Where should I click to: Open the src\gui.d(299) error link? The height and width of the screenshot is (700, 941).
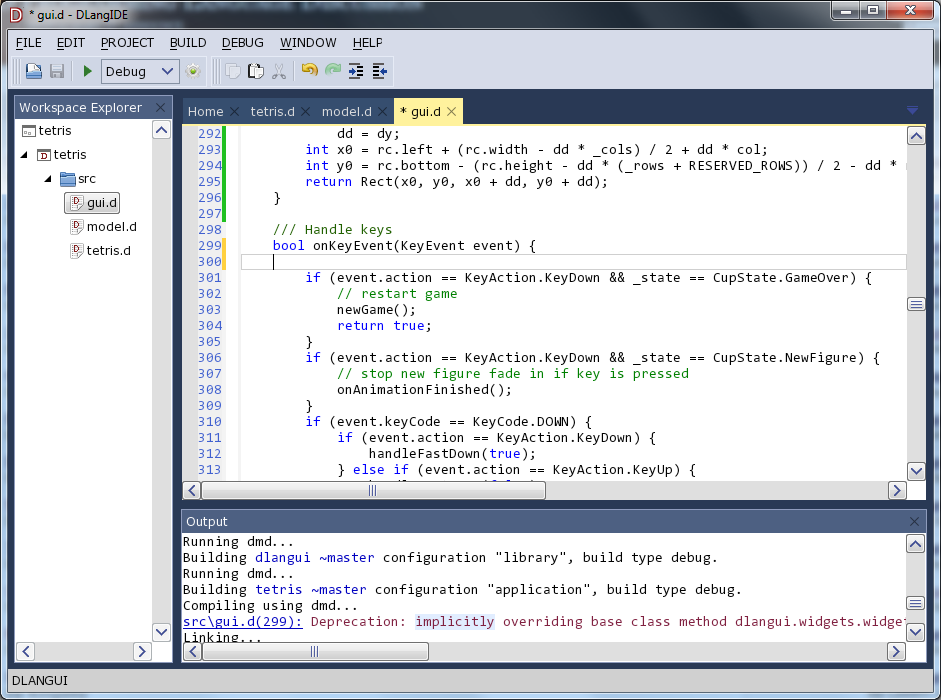[243, 622]
